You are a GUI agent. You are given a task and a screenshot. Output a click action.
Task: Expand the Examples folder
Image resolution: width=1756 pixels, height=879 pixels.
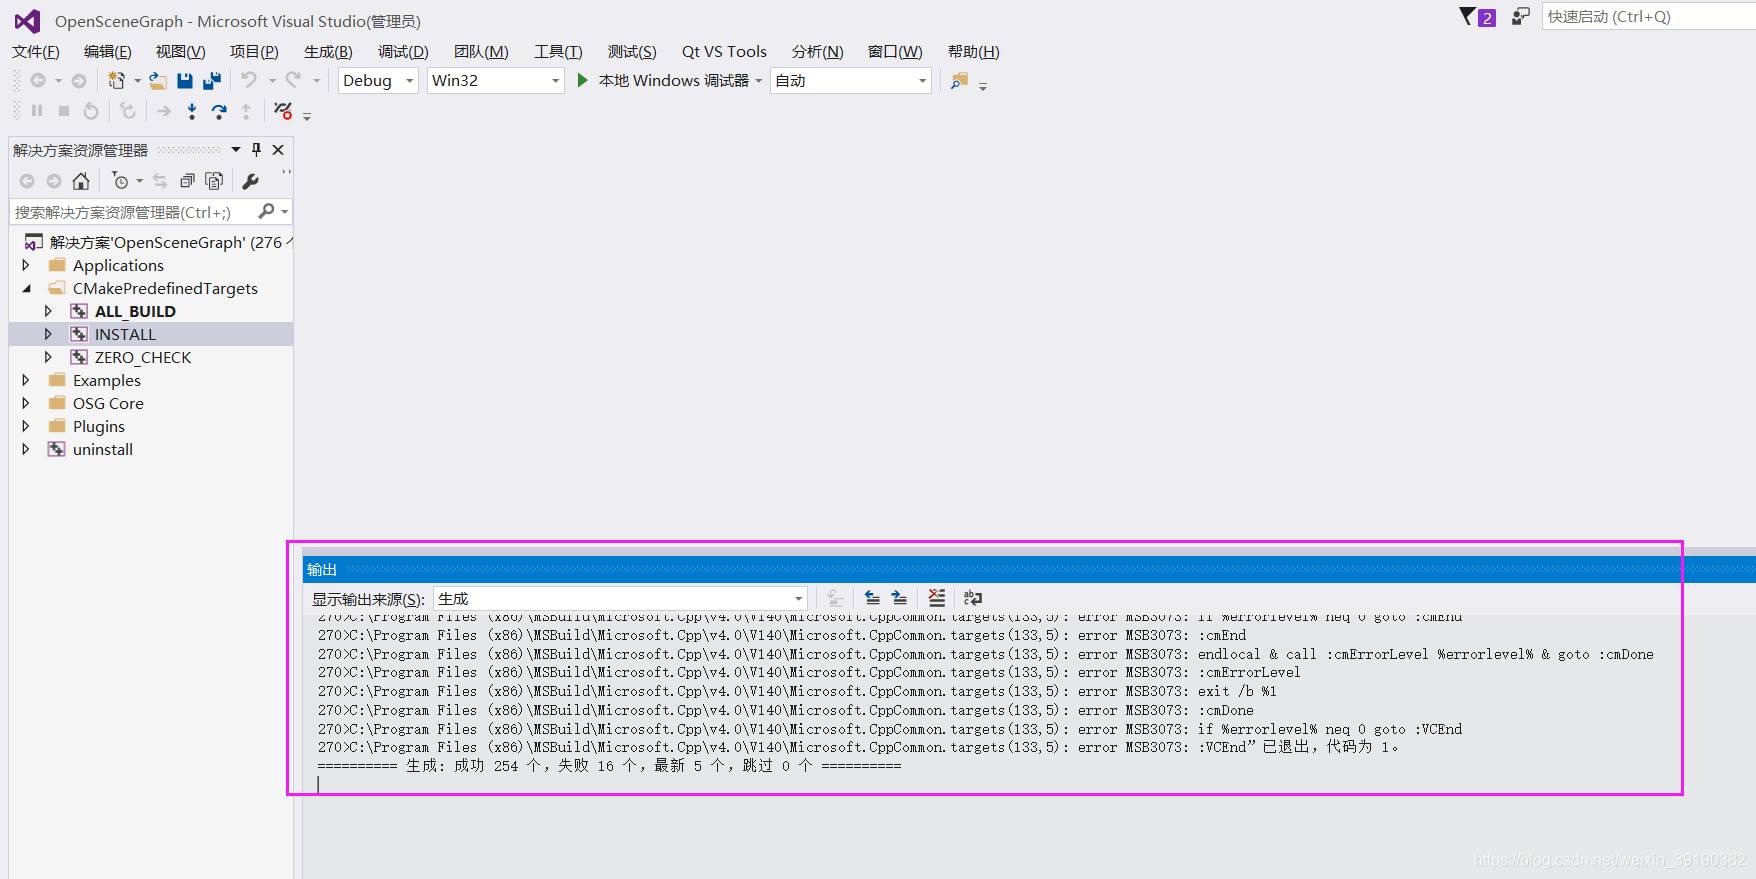[x=26, y=380]
